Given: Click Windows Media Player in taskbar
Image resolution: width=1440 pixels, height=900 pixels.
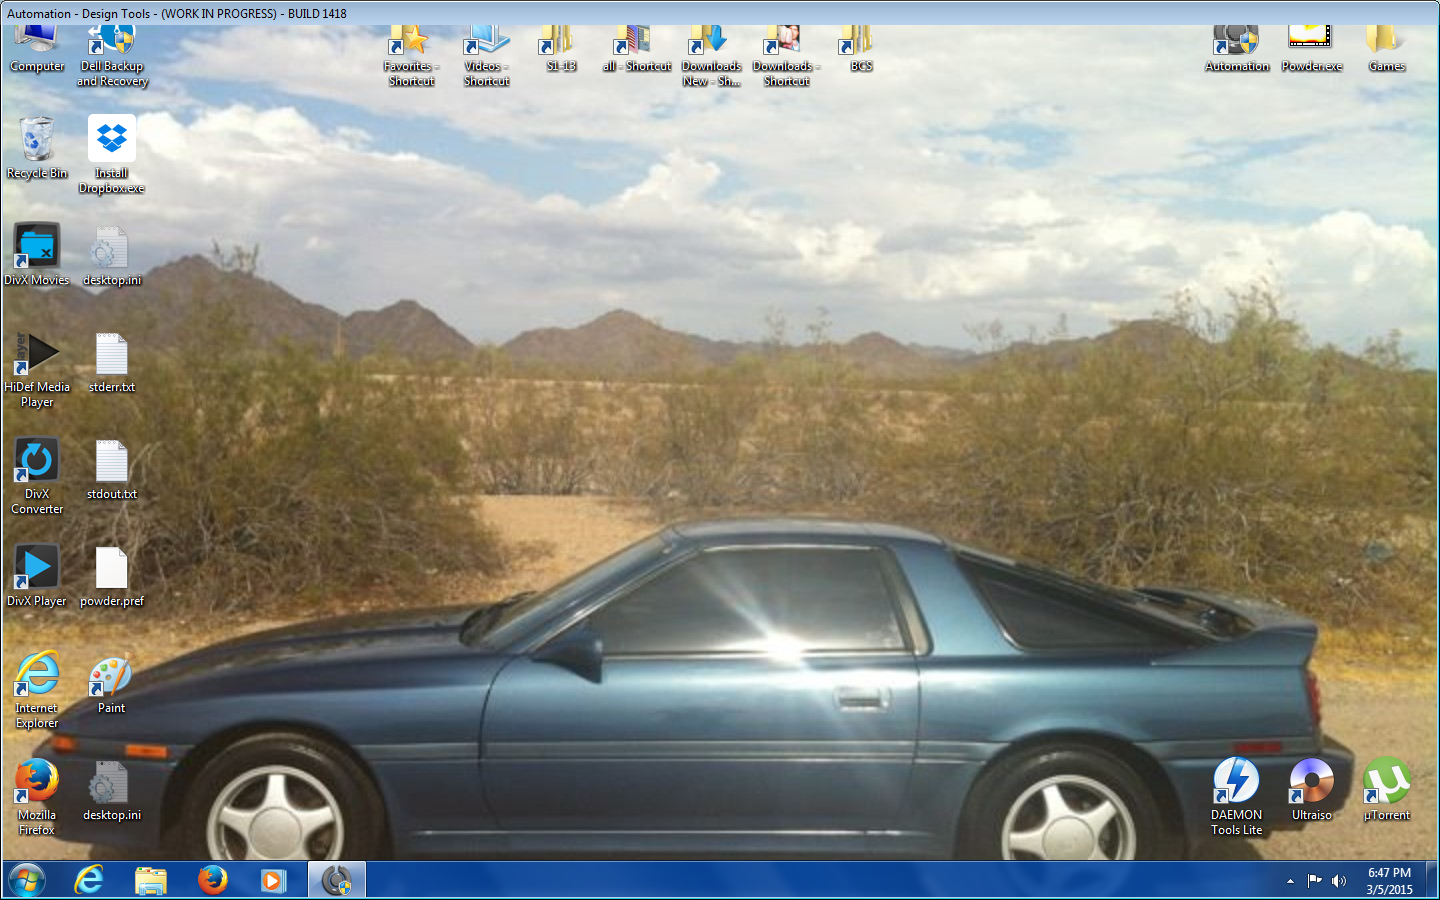Looking at the screenshot, I should (273, 881).
